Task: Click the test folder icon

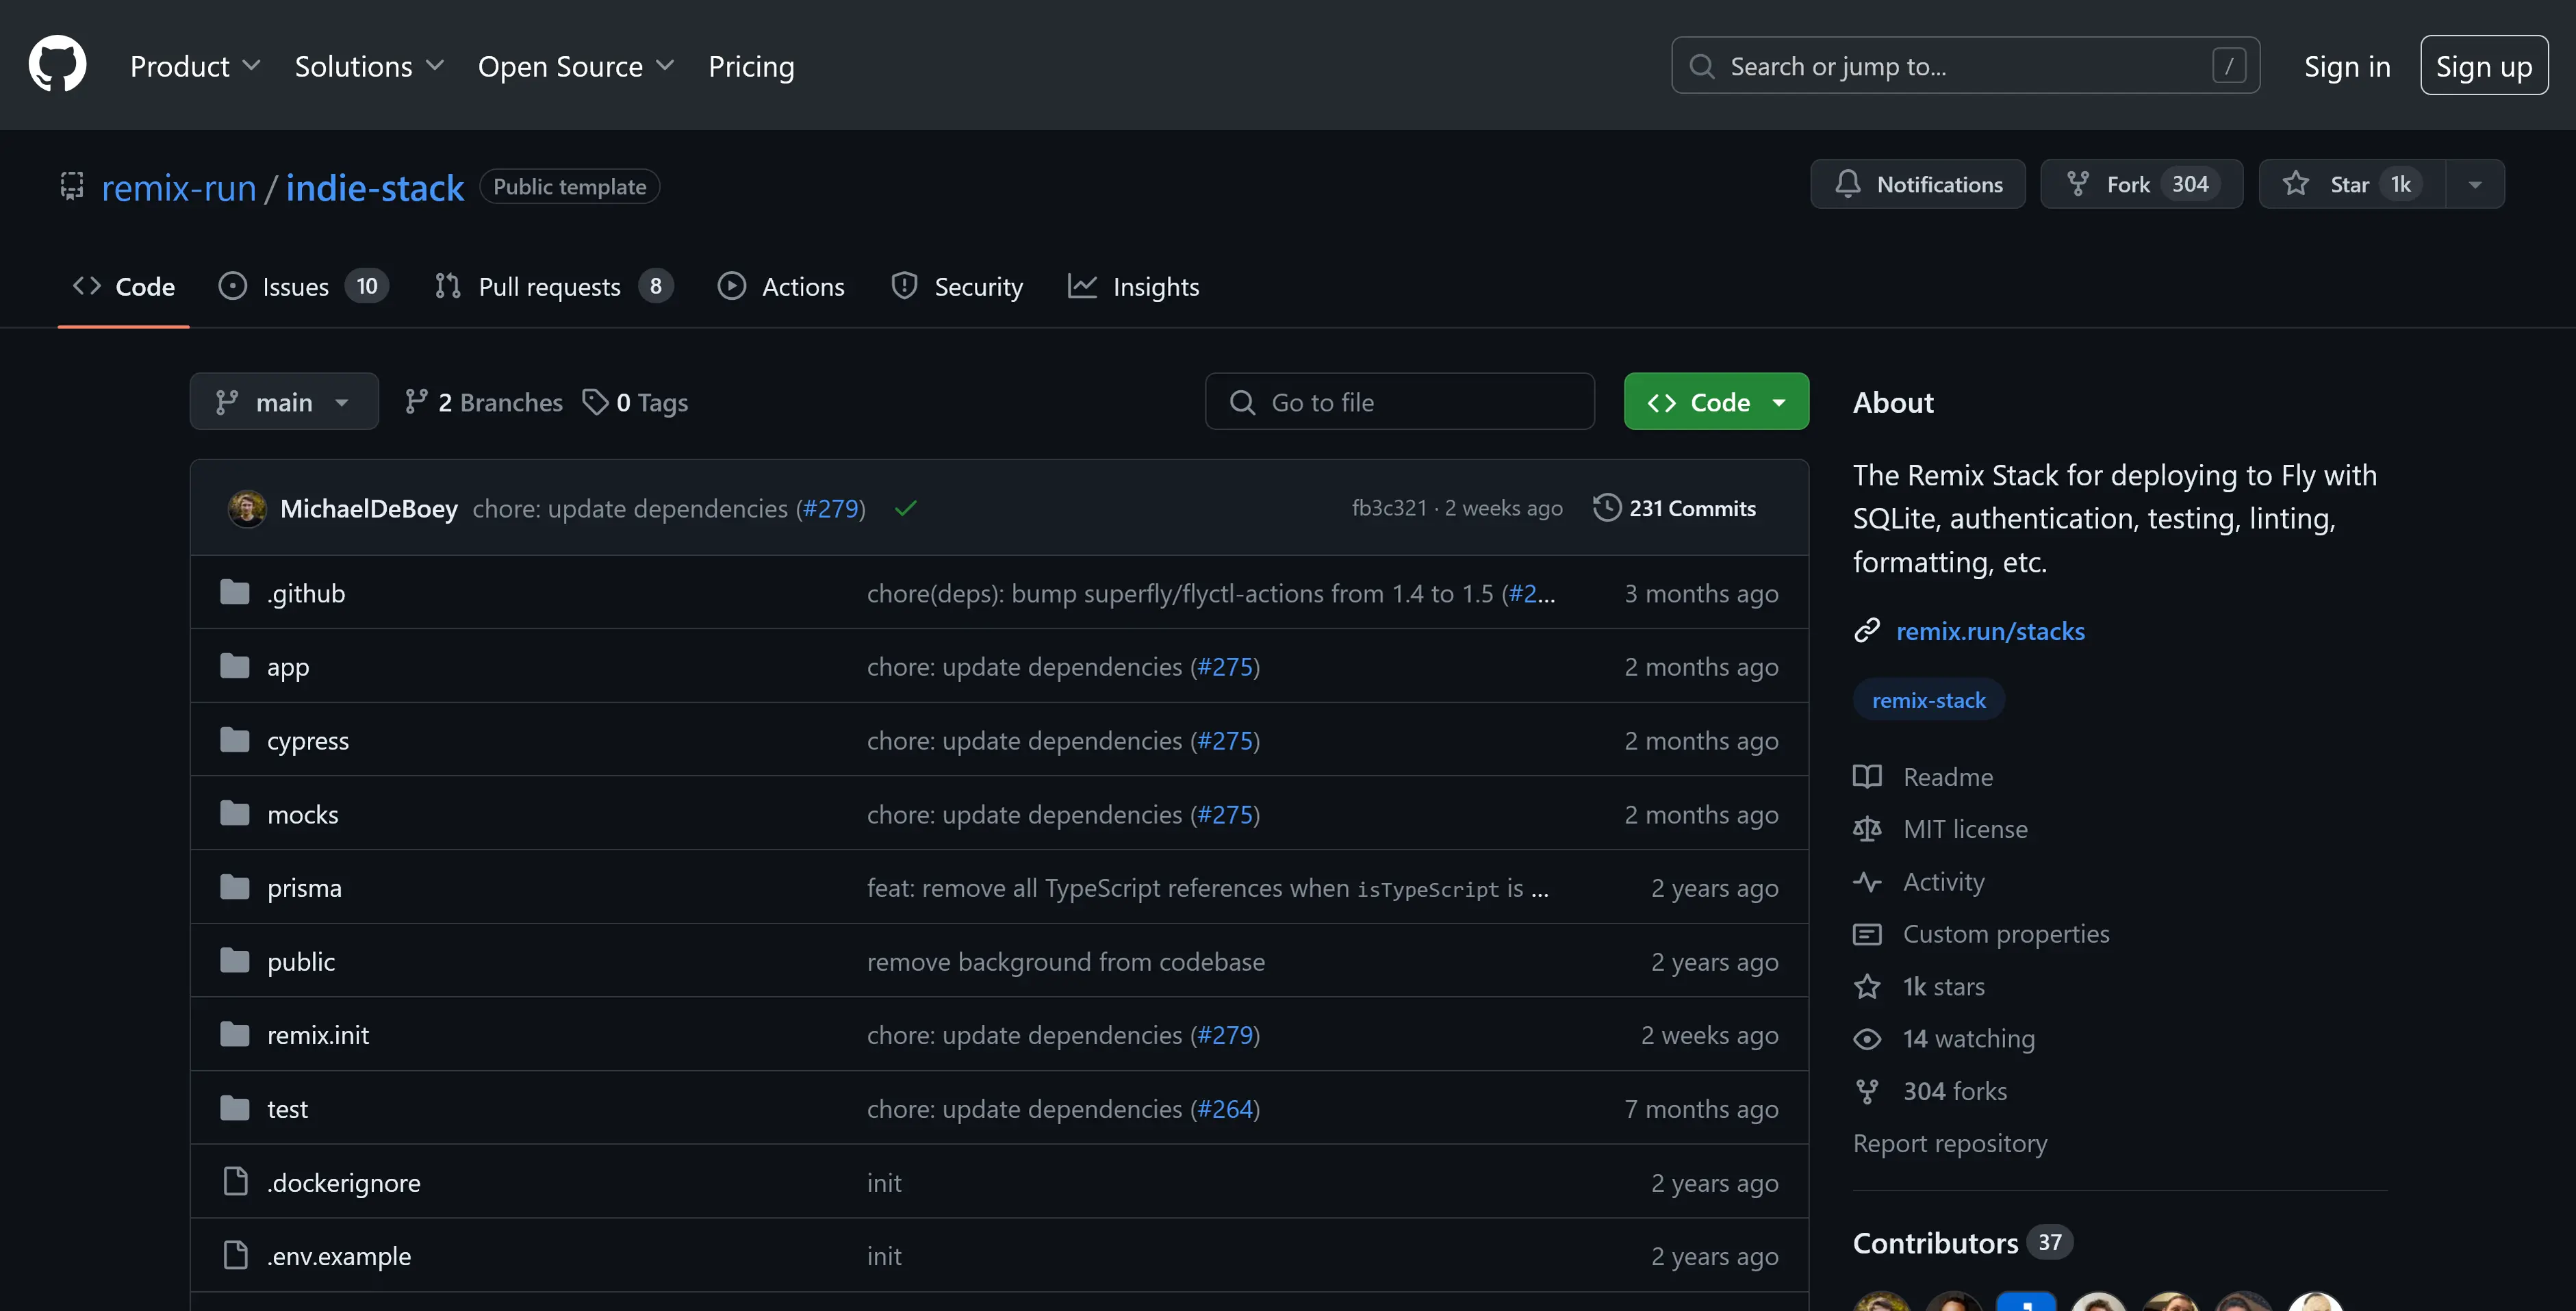Action: coord(235,1108)
